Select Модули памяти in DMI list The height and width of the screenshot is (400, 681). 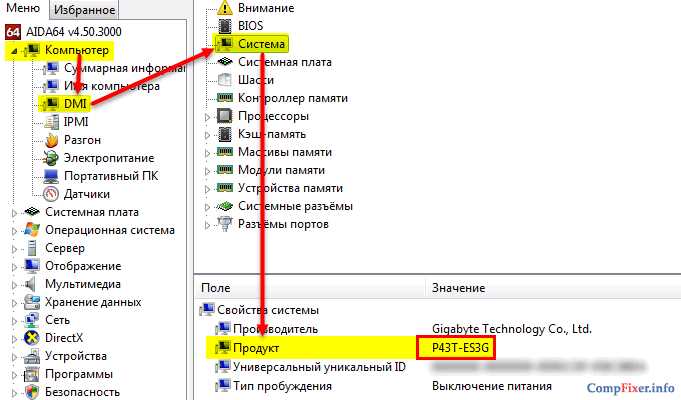point(281,170)
